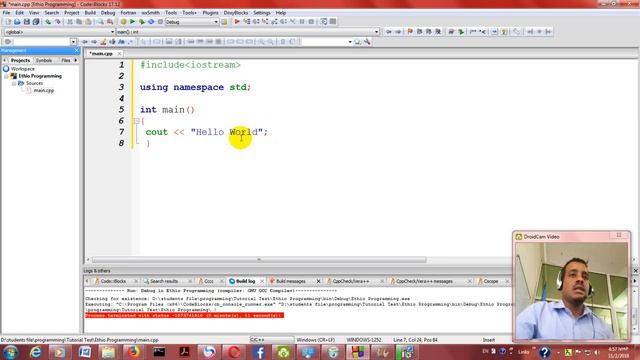Close the main.cpp editor tab
Image resolution: width=640 pixels, height=360 pixels.
(x=119, y=53)
